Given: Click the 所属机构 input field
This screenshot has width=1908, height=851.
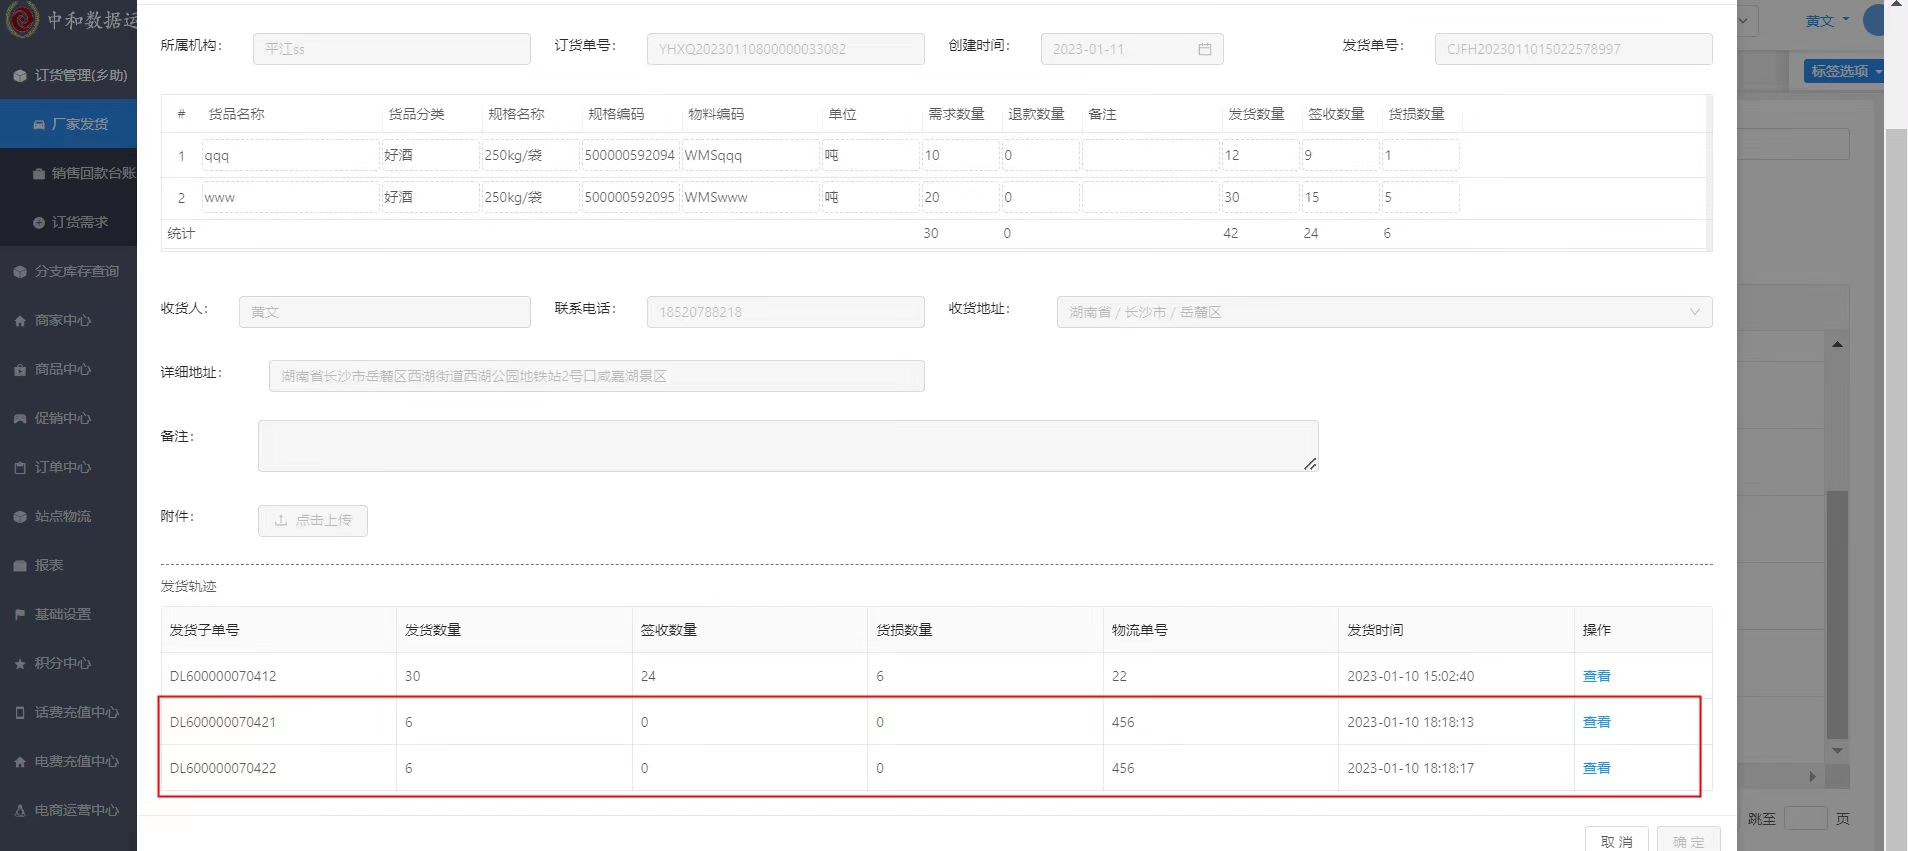Looking at the screenshot, I should click(392, 49).
